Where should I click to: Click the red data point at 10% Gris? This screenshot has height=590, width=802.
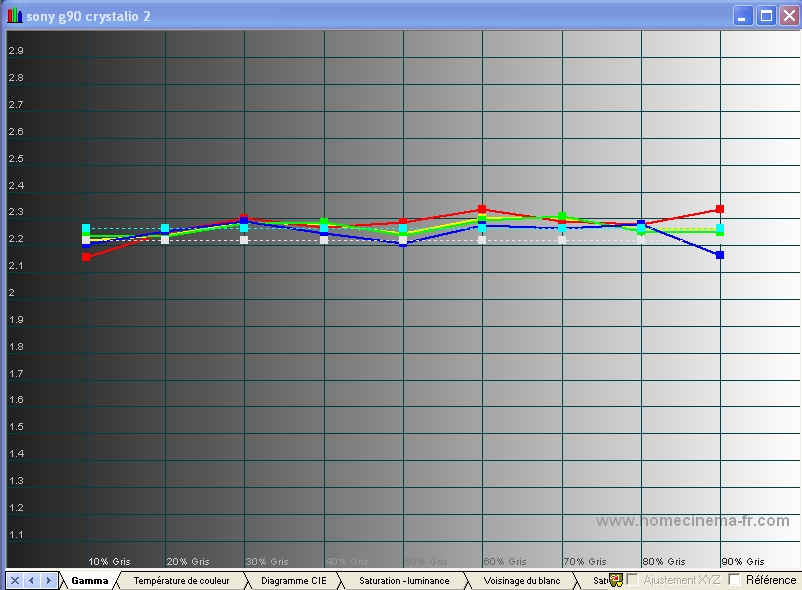(x=86, y=257)
